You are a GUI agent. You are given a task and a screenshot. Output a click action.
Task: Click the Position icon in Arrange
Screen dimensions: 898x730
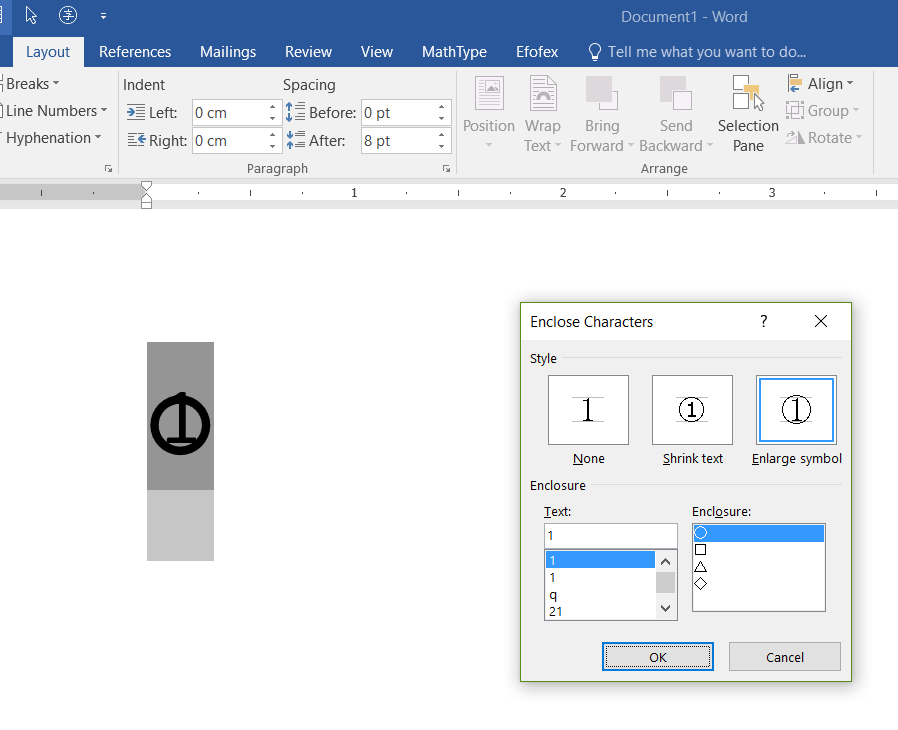tap(489, 96)
